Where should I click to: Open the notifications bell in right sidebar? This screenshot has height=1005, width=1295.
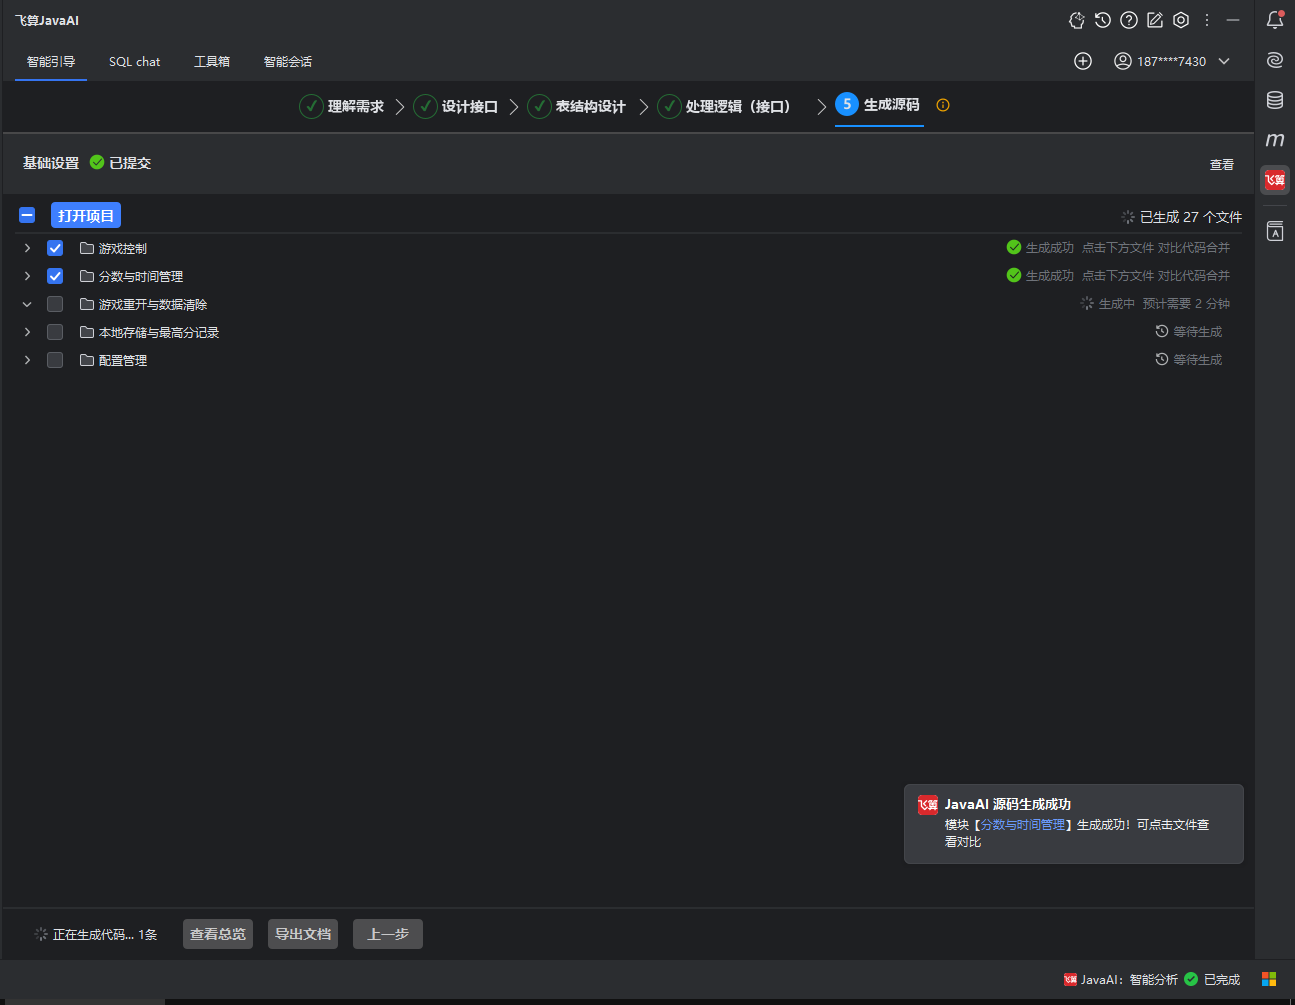[1275, 20]
